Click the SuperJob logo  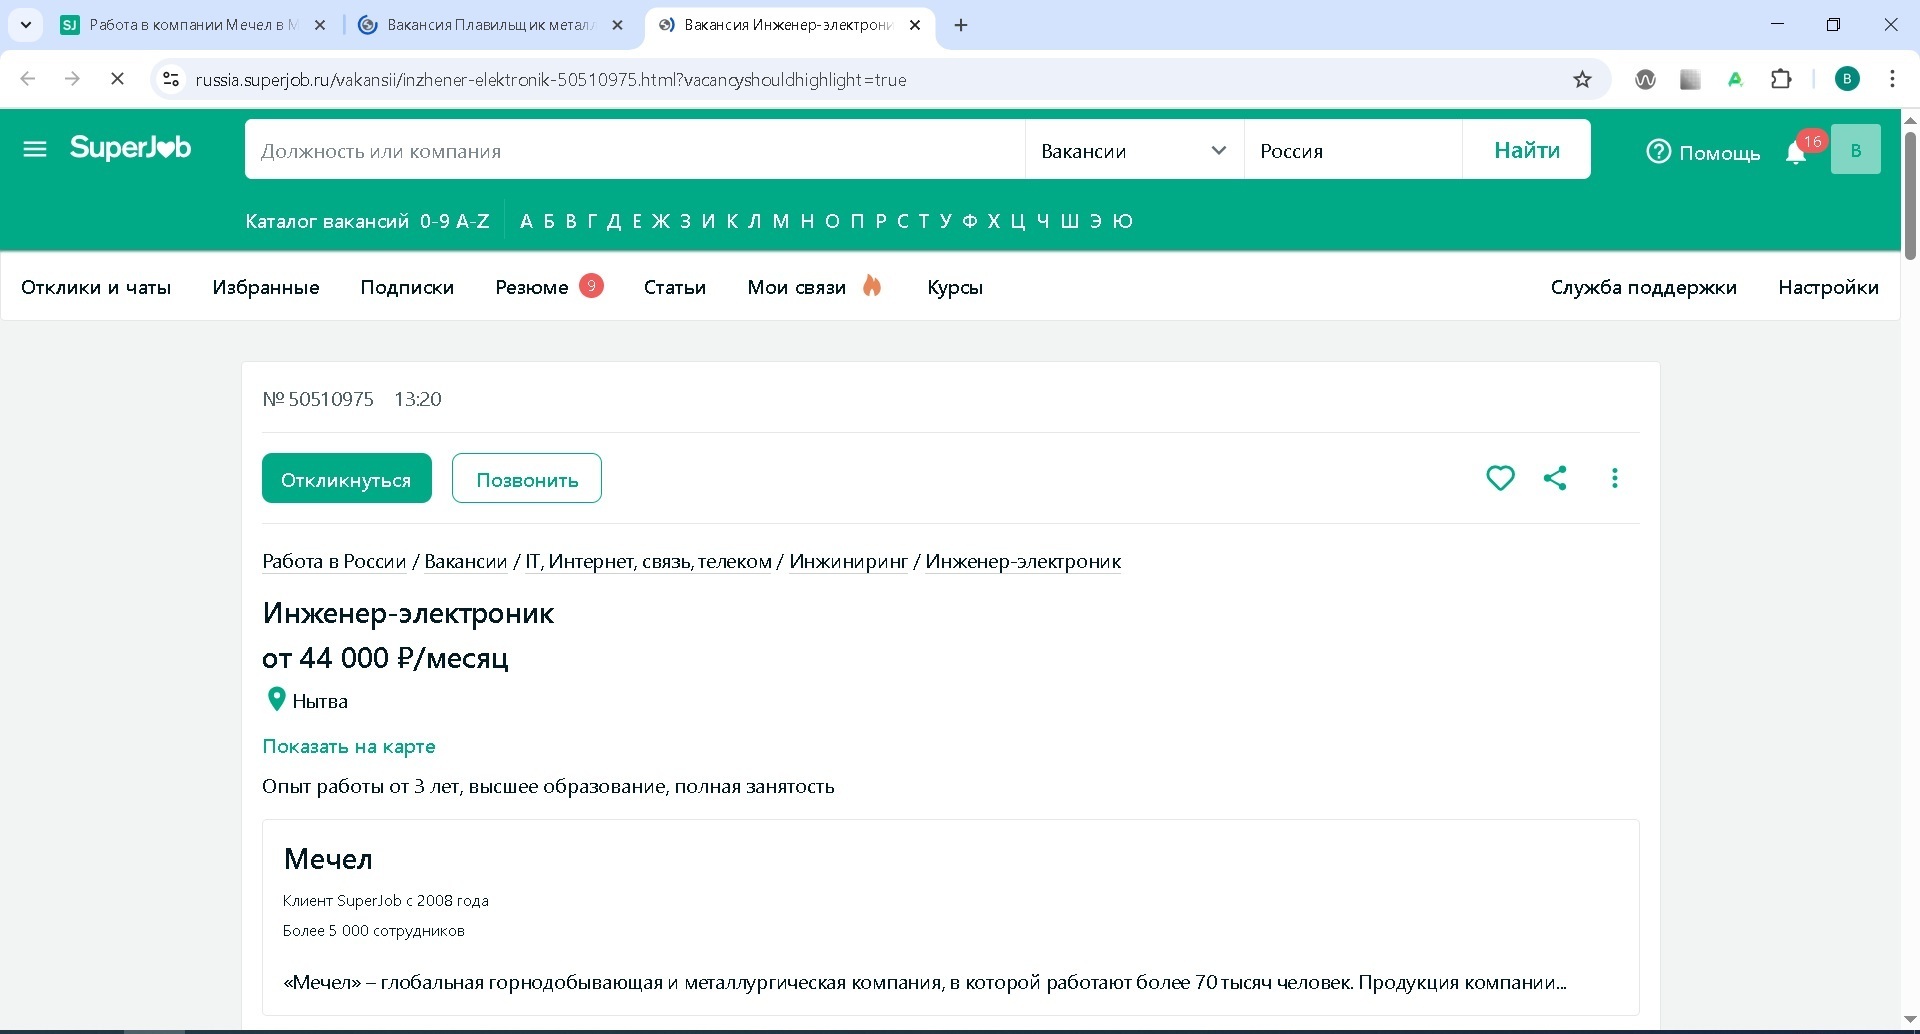[131, 149]
